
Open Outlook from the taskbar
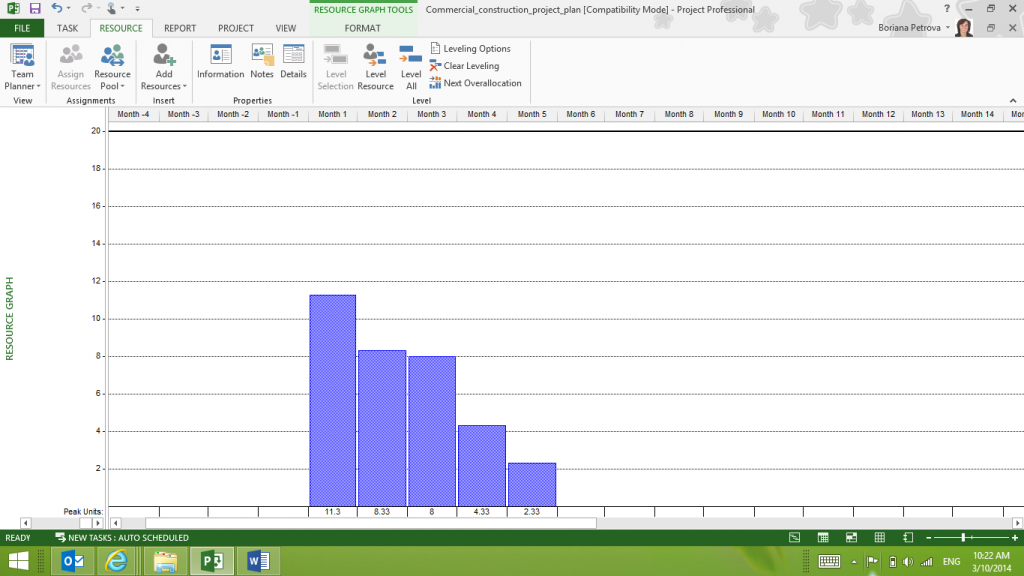(x=72, y=561)
